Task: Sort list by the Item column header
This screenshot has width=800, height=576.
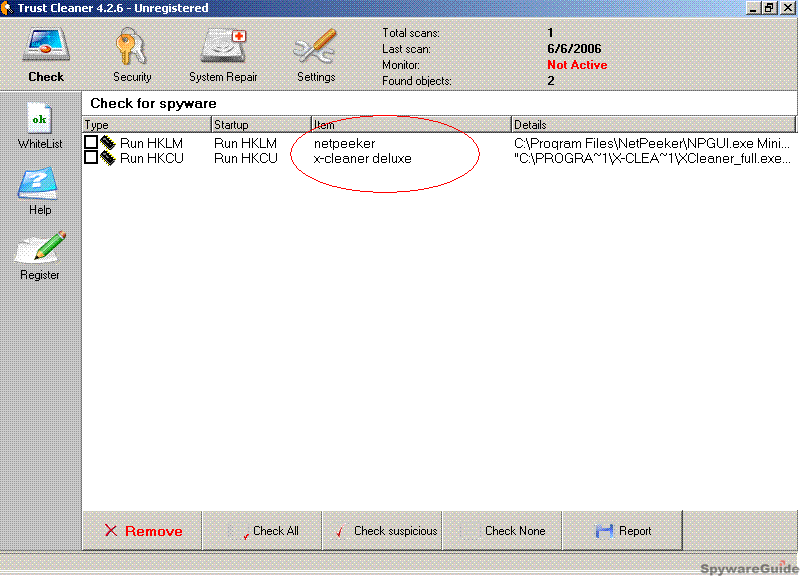Action: coord(411,124)
